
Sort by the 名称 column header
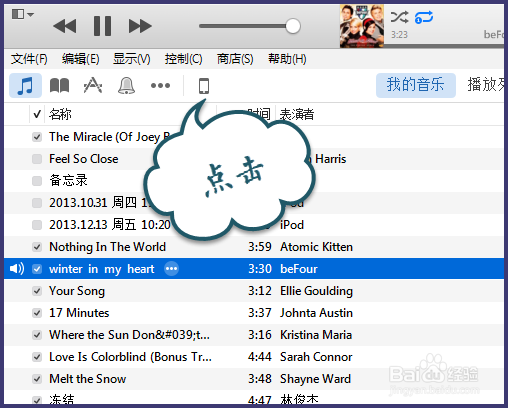pyautogui.click(x=60, y=114)
